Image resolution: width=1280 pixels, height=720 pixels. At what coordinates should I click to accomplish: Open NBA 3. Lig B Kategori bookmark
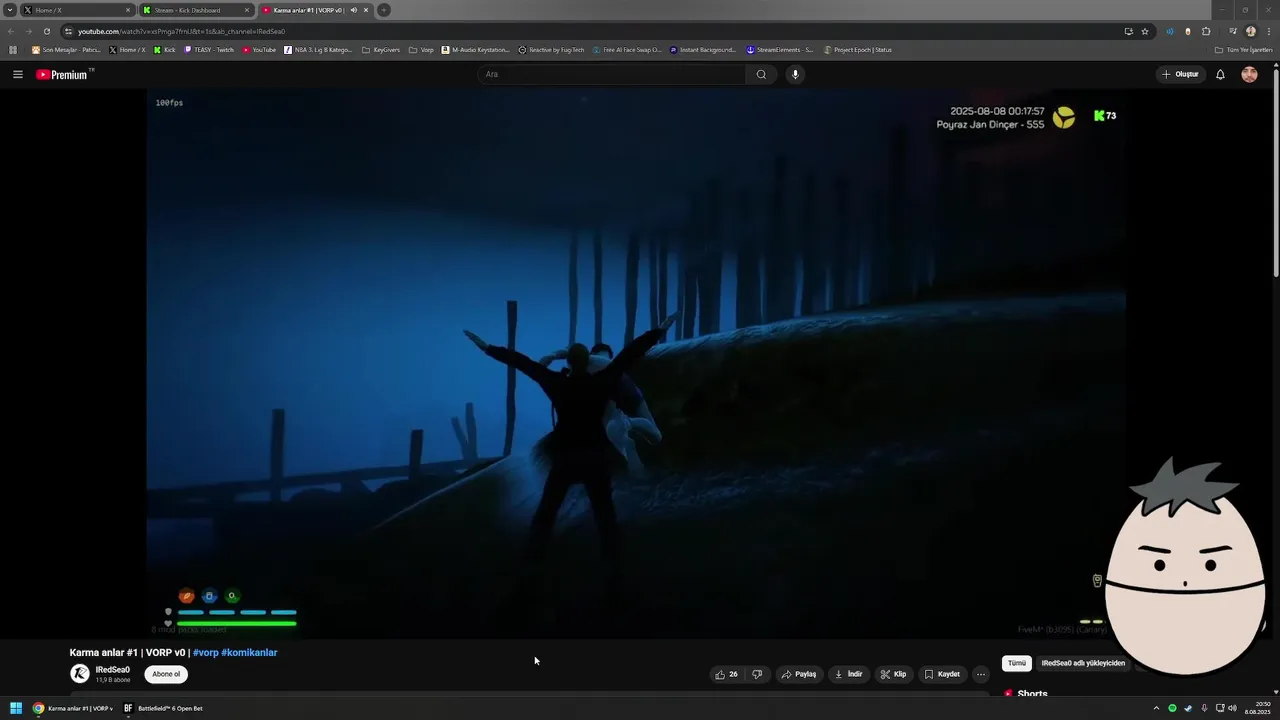tap(318, 49)
